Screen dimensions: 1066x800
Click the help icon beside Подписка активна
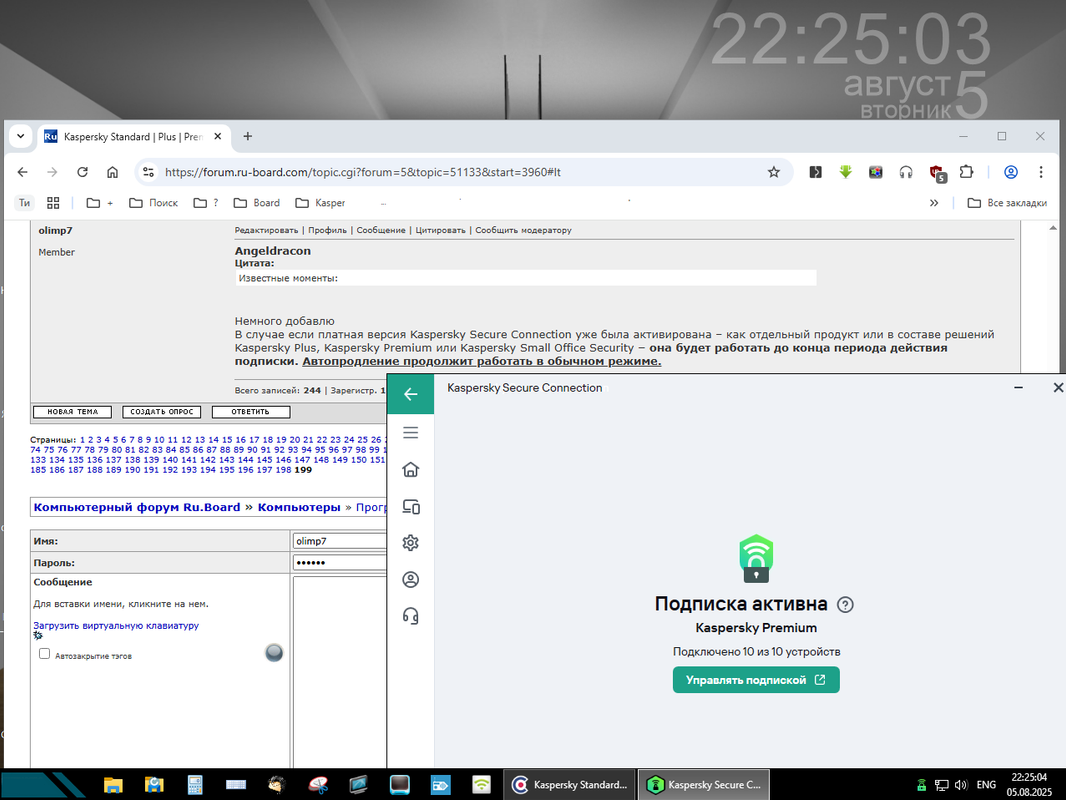(x=845, y=604)
